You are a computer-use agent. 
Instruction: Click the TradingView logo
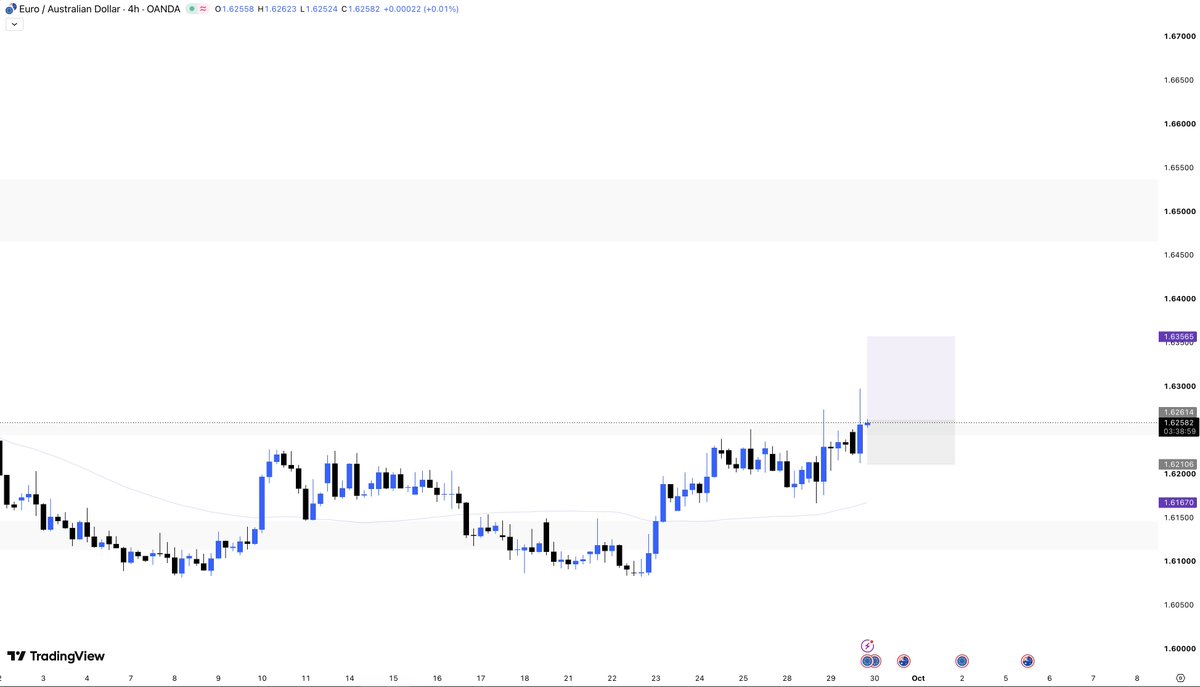tap(56, 656)
